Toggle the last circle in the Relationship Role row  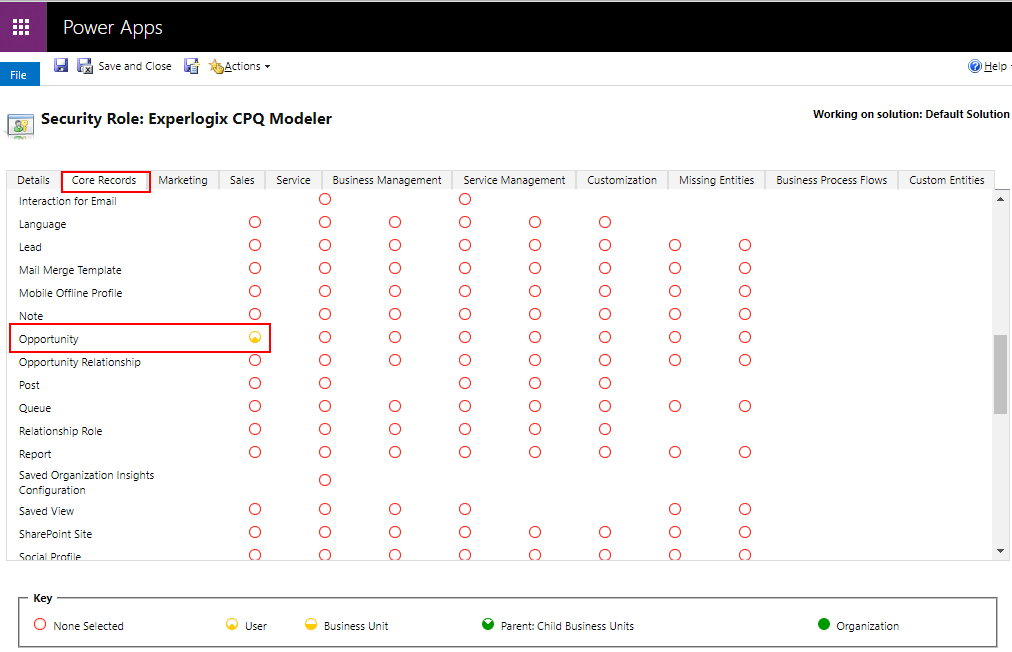(x=605, y=429)
